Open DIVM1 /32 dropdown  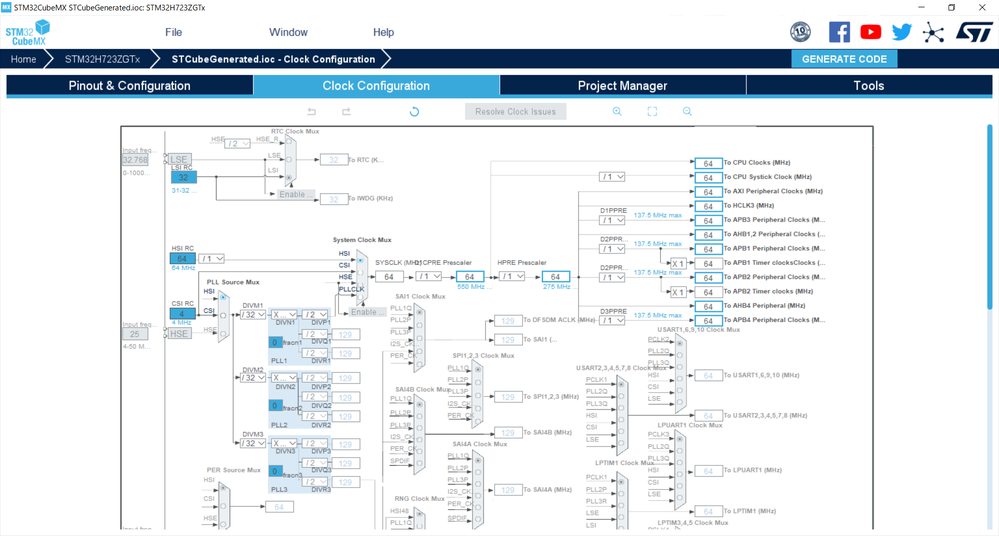252,315
